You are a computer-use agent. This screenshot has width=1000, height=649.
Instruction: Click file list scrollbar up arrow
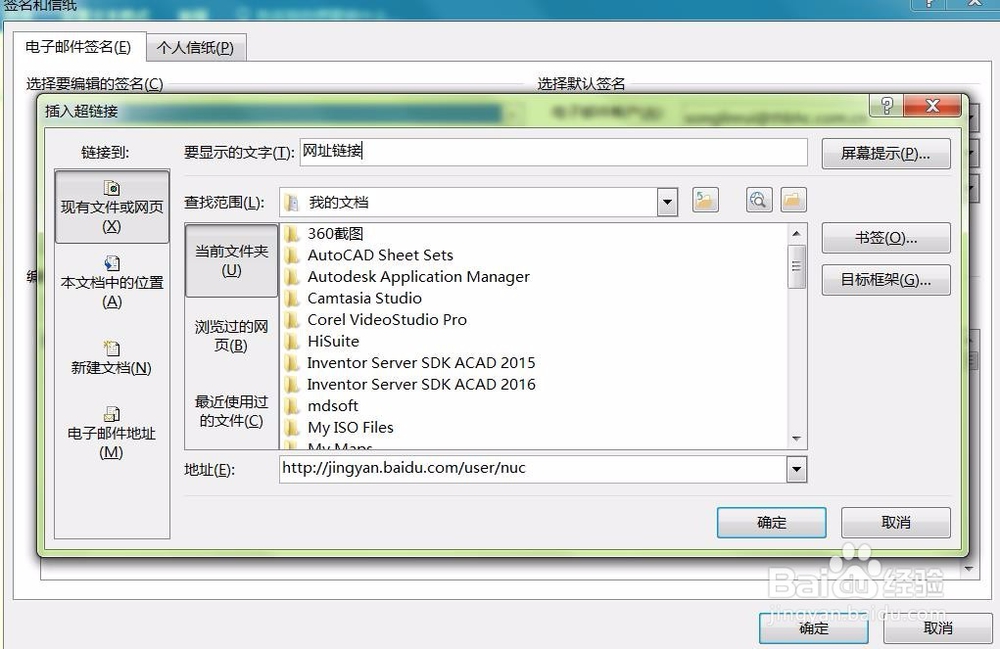click(x=797, y=233)
